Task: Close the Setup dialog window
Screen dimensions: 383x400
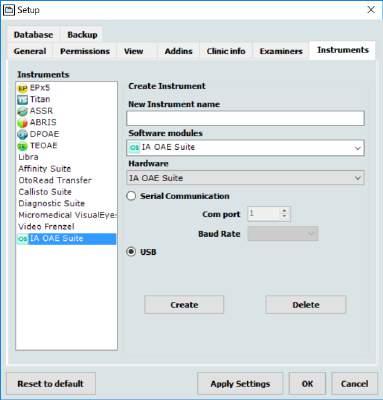Action: pyautogui.click(x=371, y=10)
